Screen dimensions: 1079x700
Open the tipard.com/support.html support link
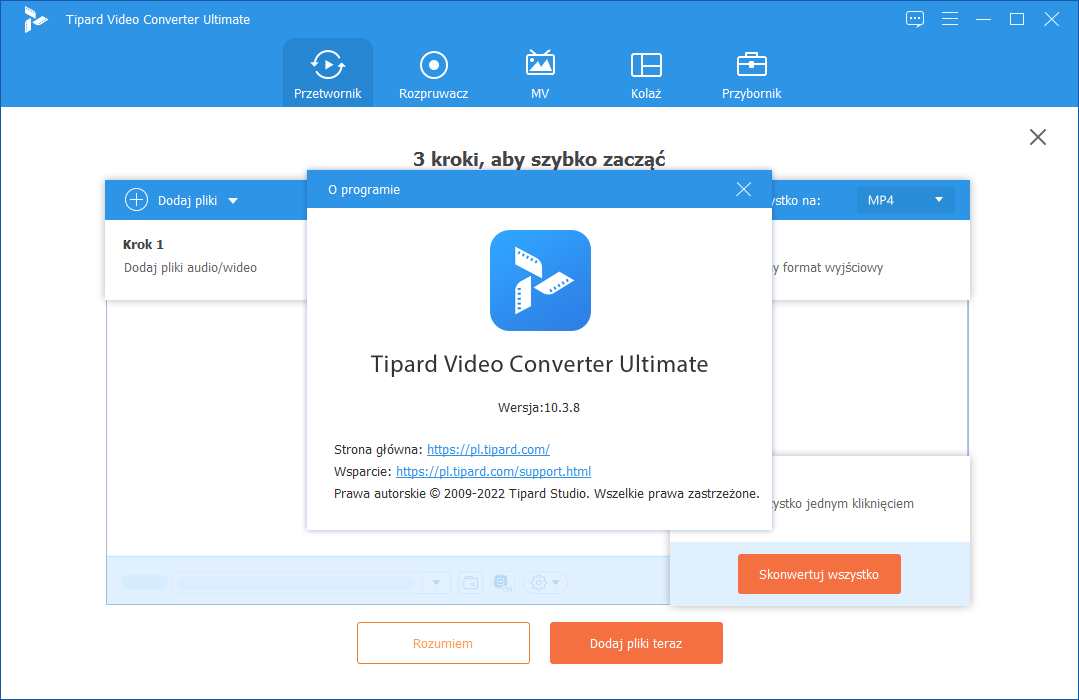point(493,471)
